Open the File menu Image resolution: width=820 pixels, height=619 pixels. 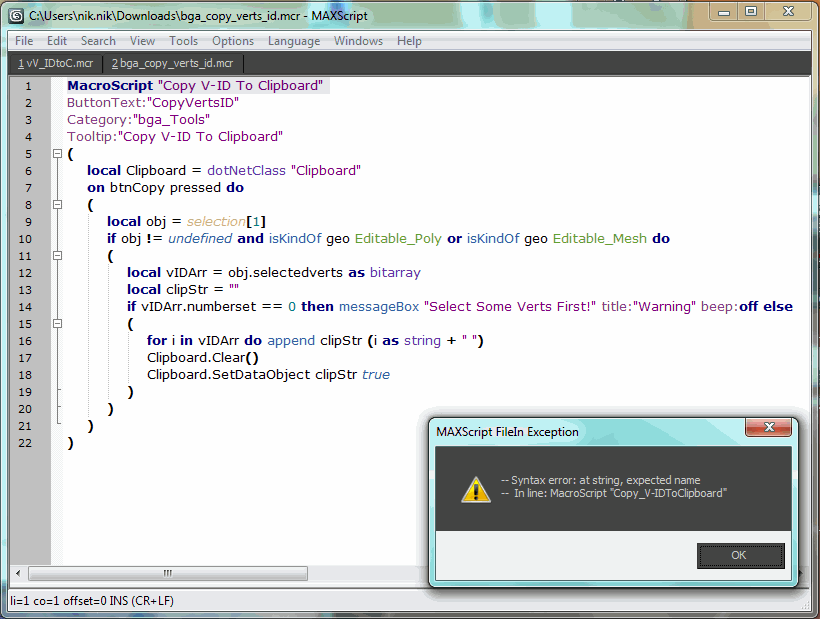click(x=23, y=41)
